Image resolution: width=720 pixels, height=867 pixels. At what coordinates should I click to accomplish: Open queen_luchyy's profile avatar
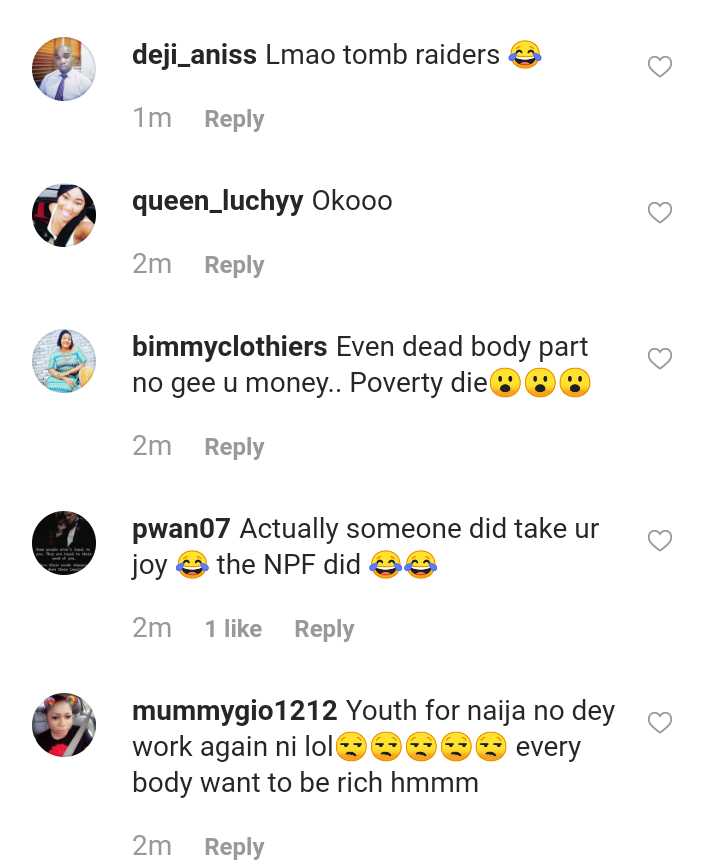(x=64, y=215)
